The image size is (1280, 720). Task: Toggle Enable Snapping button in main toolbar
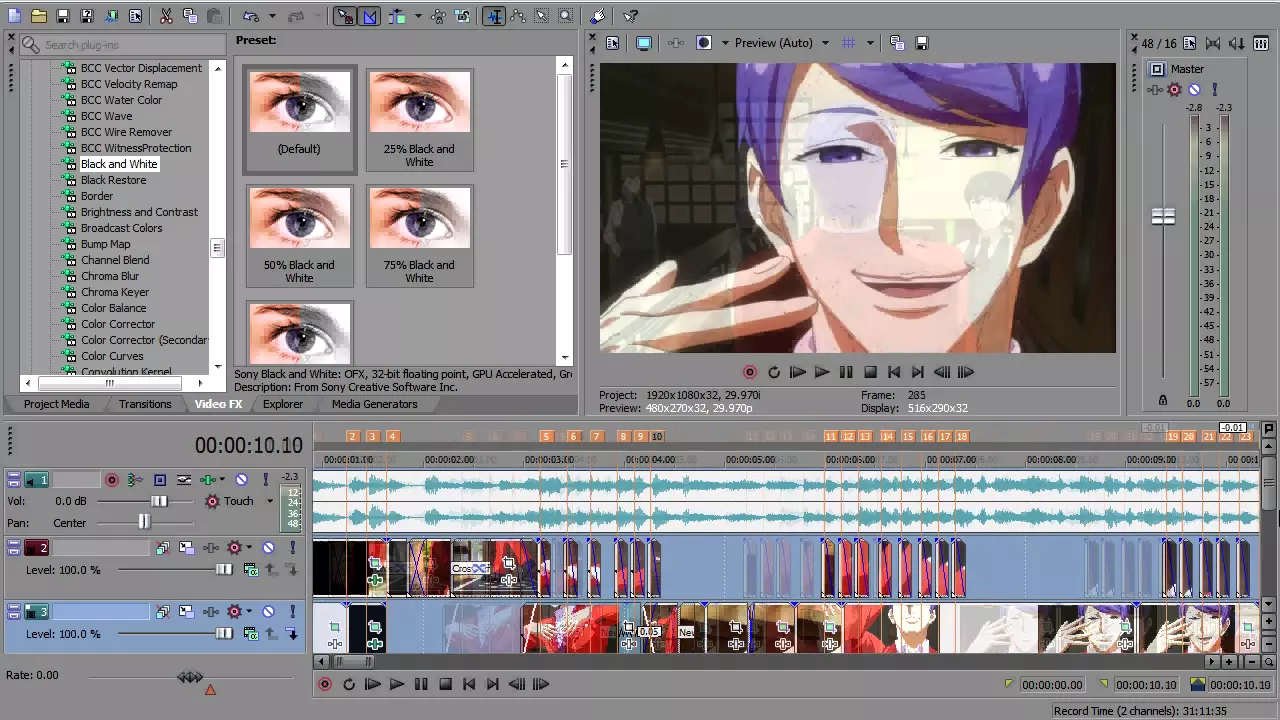pyautogui.click(x=345, y=16)
